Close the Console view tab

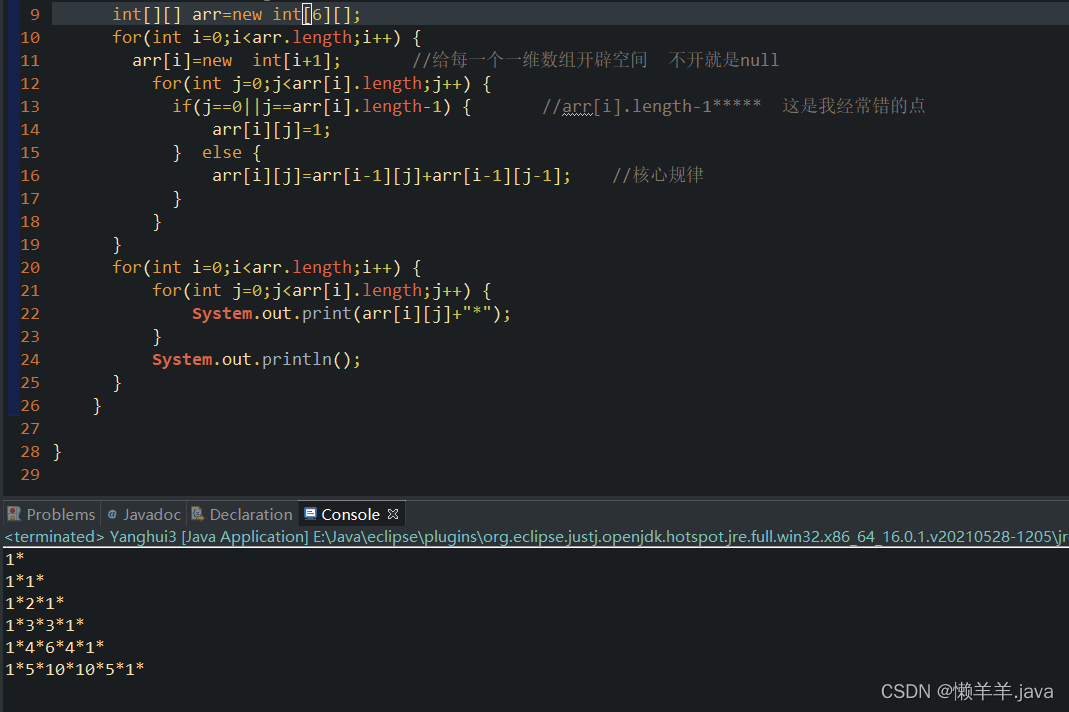click(393, 514)
